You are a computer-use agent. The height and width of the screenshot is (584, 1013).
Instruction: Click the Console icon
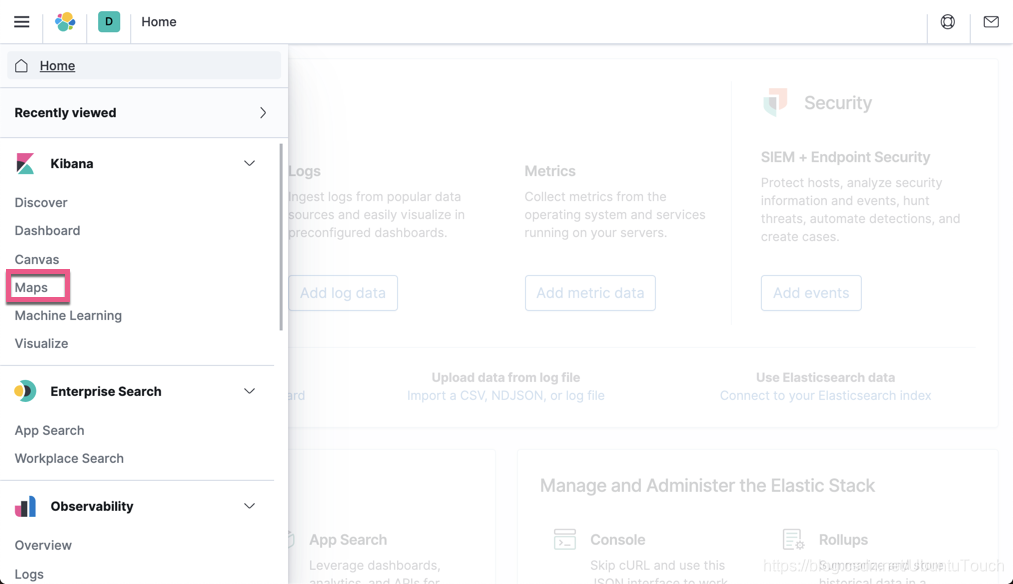pyautogui.click(x=565, y=539)
